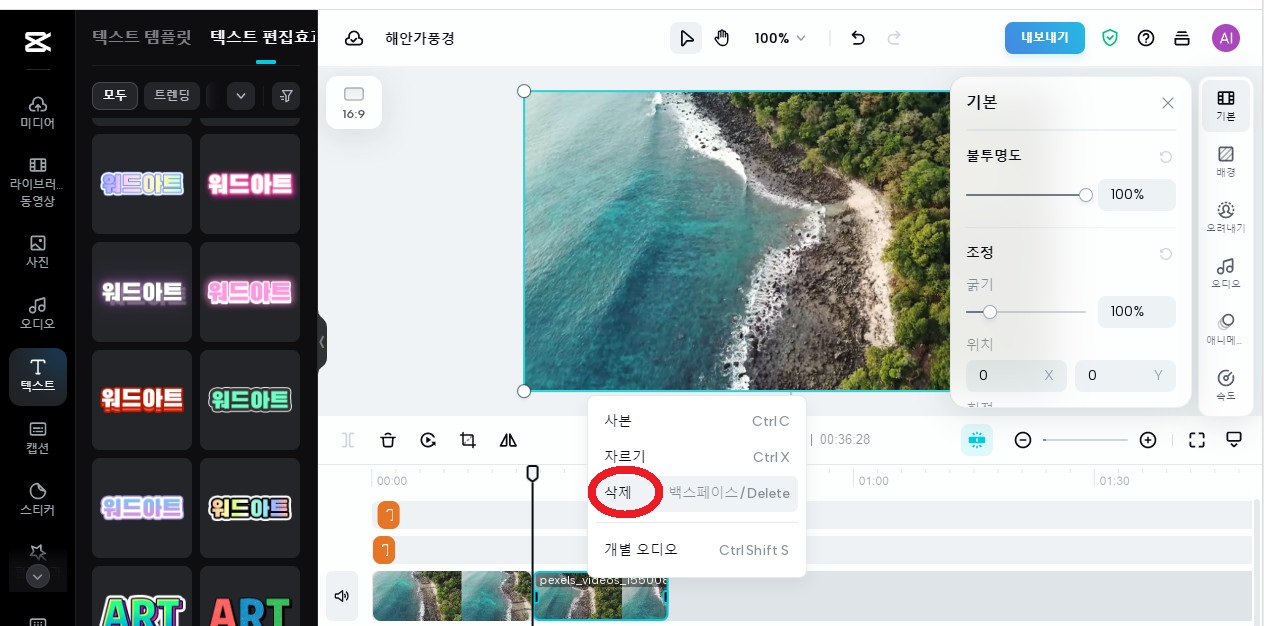Open the 배경 background tab
The image size is (1264, 626).
[1226, 162]
